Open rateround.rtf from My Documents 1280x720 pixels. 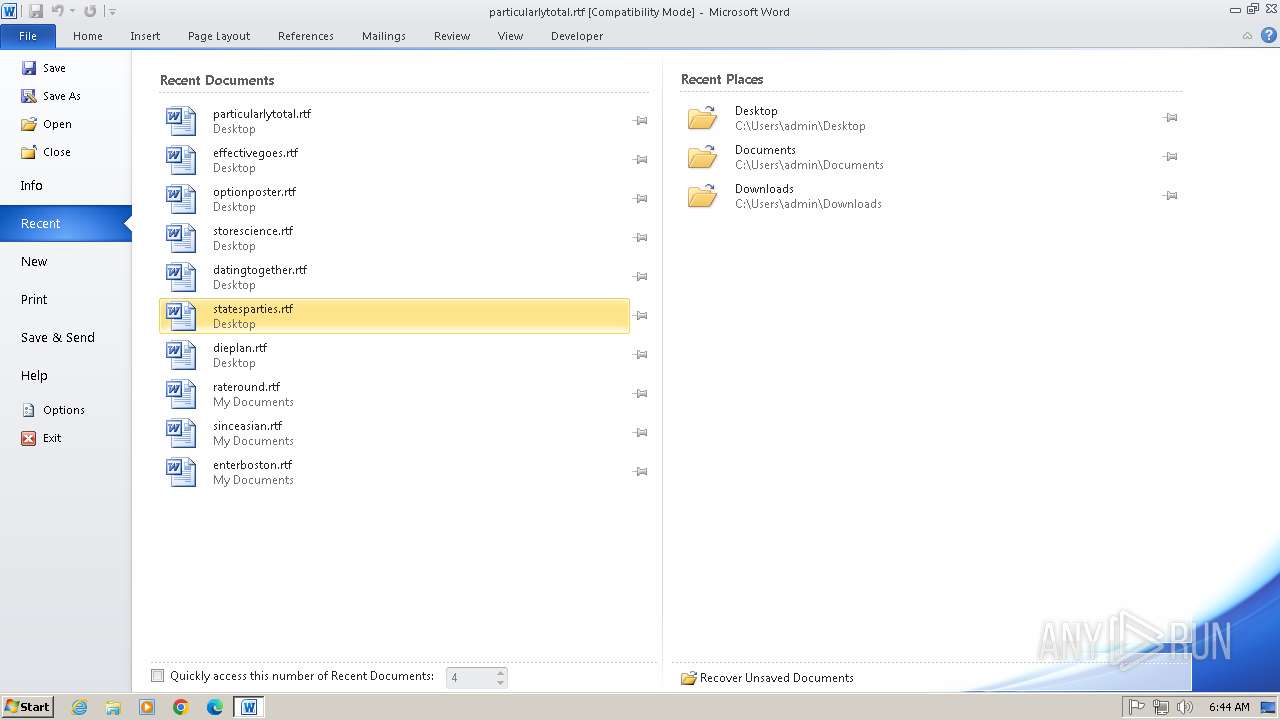pos(394,394)
